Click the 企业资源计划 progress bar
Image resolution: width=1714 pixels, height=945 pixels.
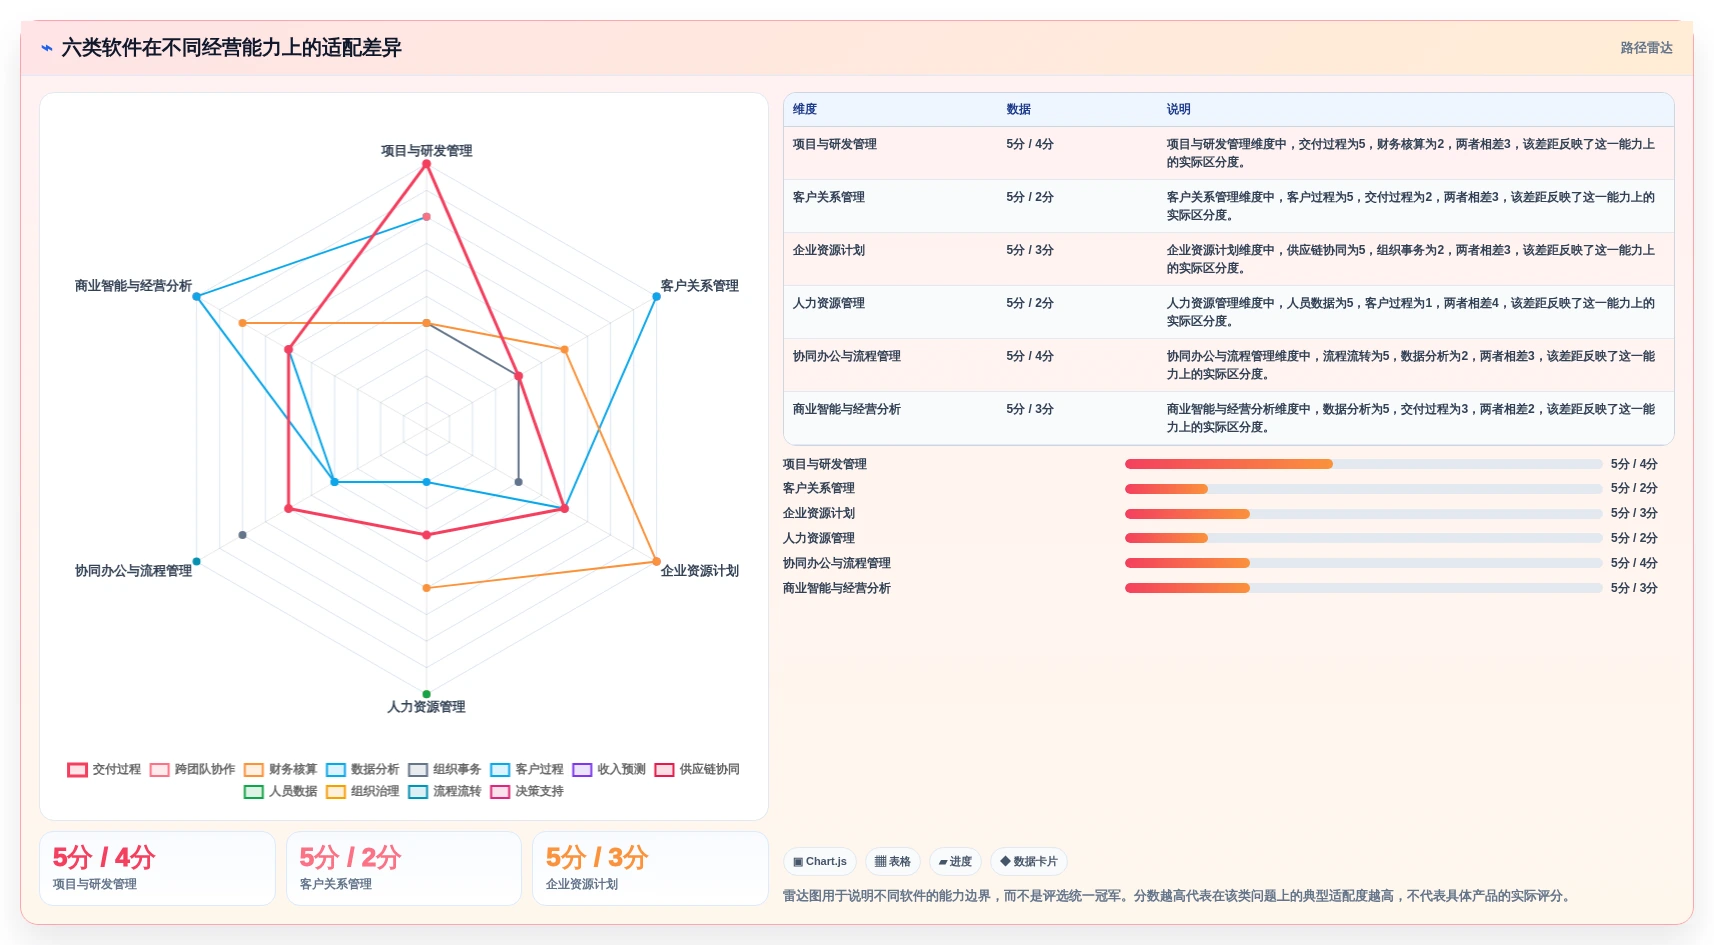[x=1363, y=514]
